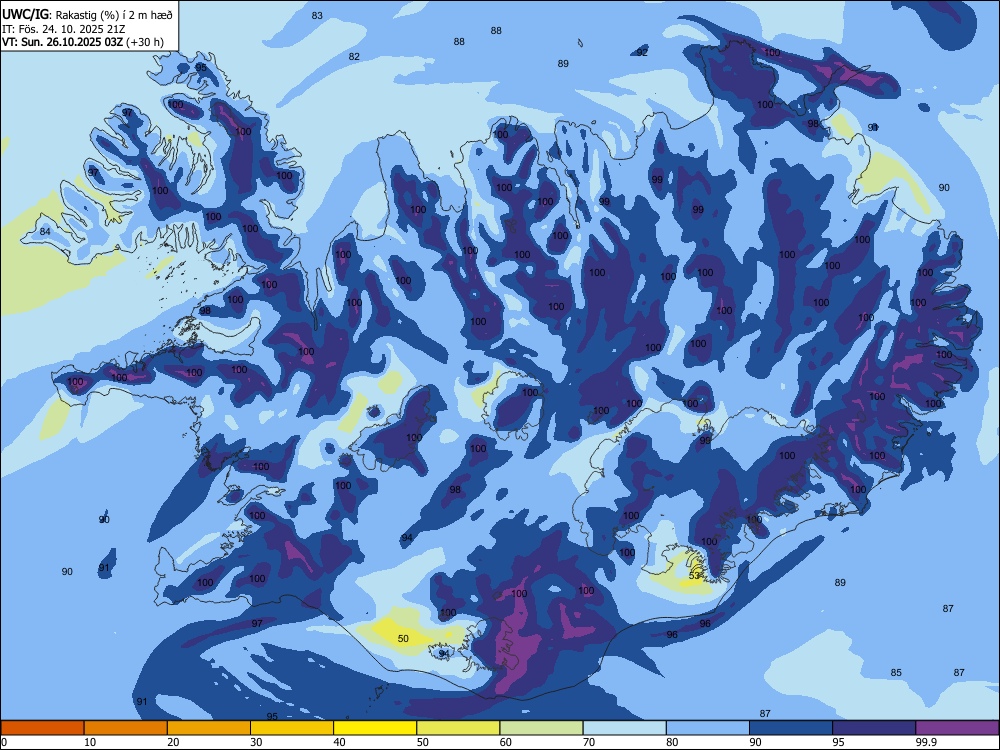Screen dimensions: 1000x750
Task: Click the title "UWC/IG: Rakastig (%) í 2 m hæð"
Action: (87, 14)
